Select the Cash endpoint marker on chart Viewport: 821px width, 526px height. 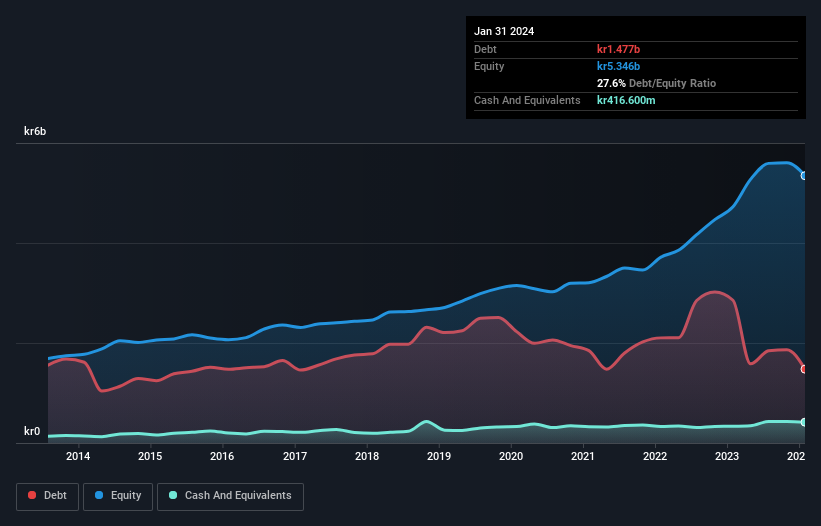804,422
